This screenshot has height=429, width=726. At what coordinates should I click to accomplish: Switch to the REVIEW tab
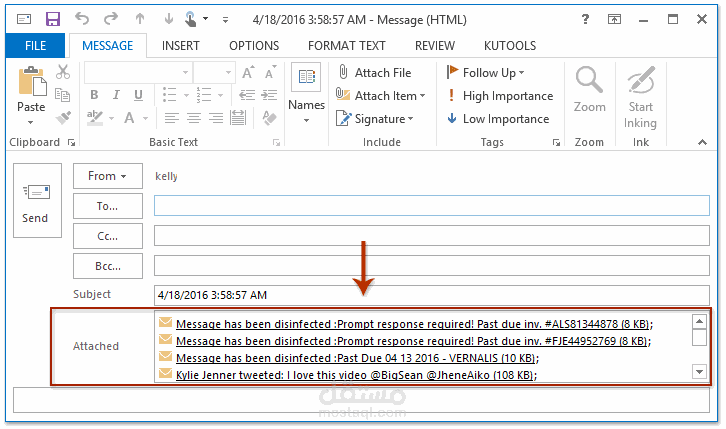435,46
